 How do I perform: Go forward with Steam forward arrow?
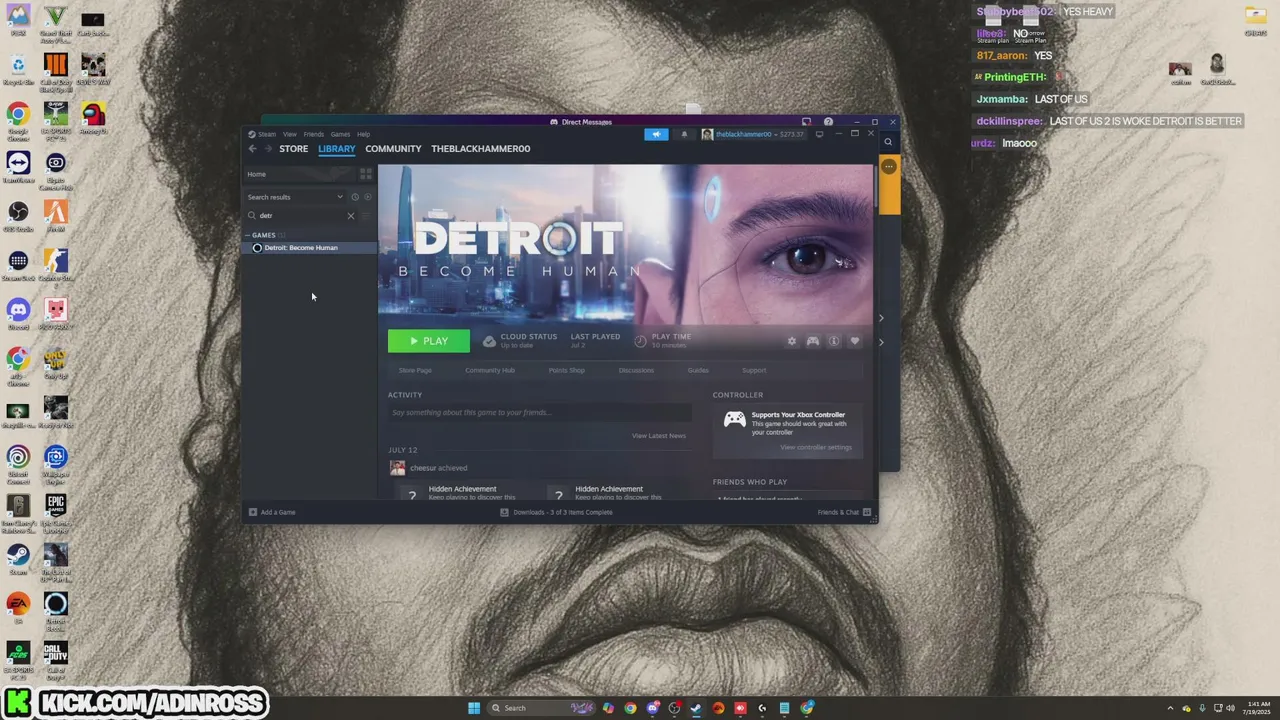(x=267, y=149)
